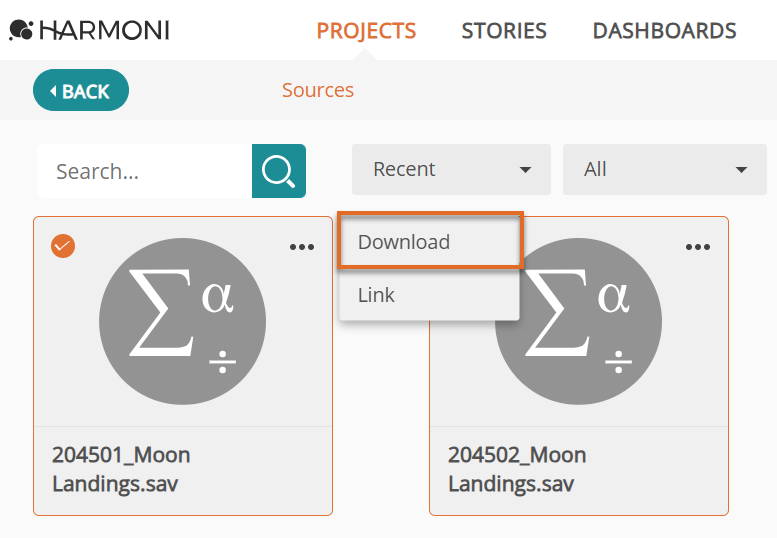The width and height of the screenshot is (777, 538).
Task: Open options menu on 204501_Moon Landings.sav card
Action: tap(302, 247)
